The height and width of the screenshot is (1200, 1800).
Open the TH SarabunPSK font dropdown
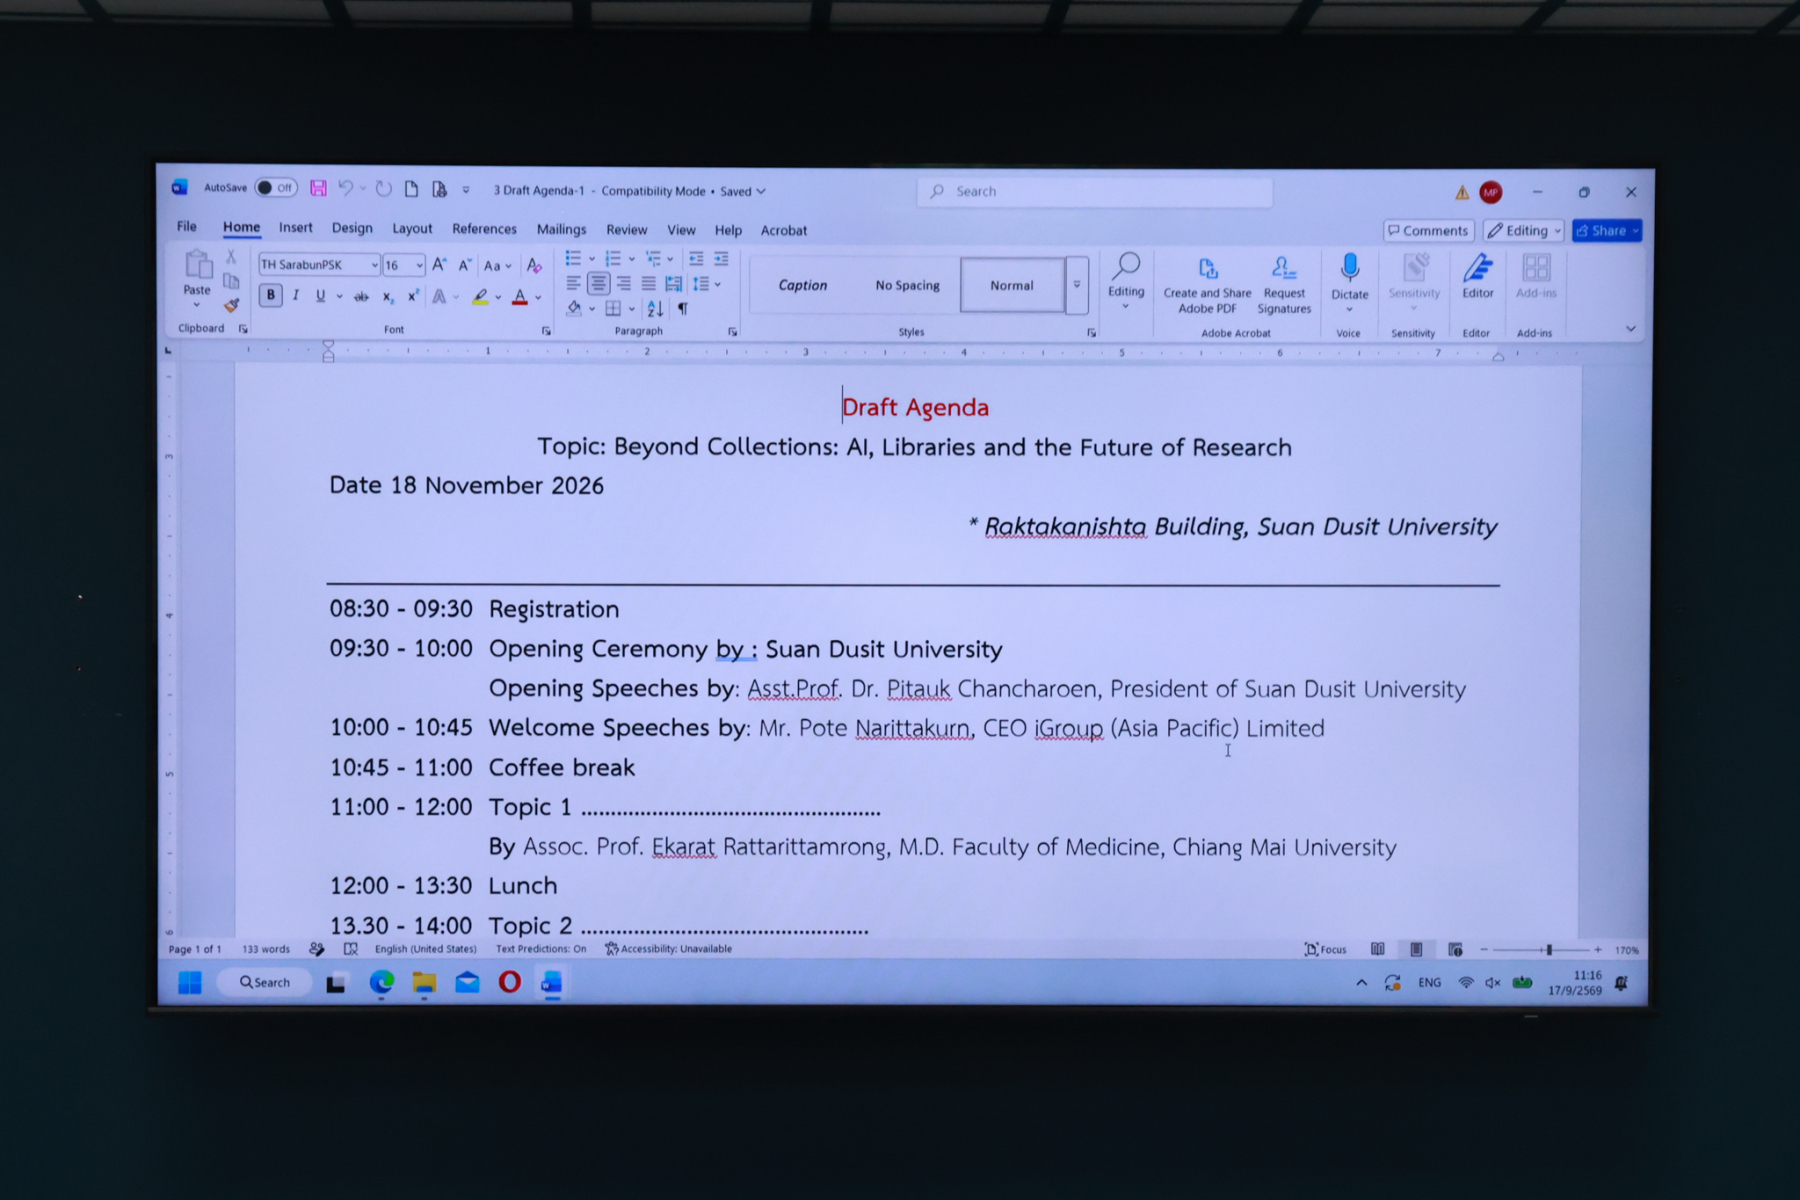[319, 265]
